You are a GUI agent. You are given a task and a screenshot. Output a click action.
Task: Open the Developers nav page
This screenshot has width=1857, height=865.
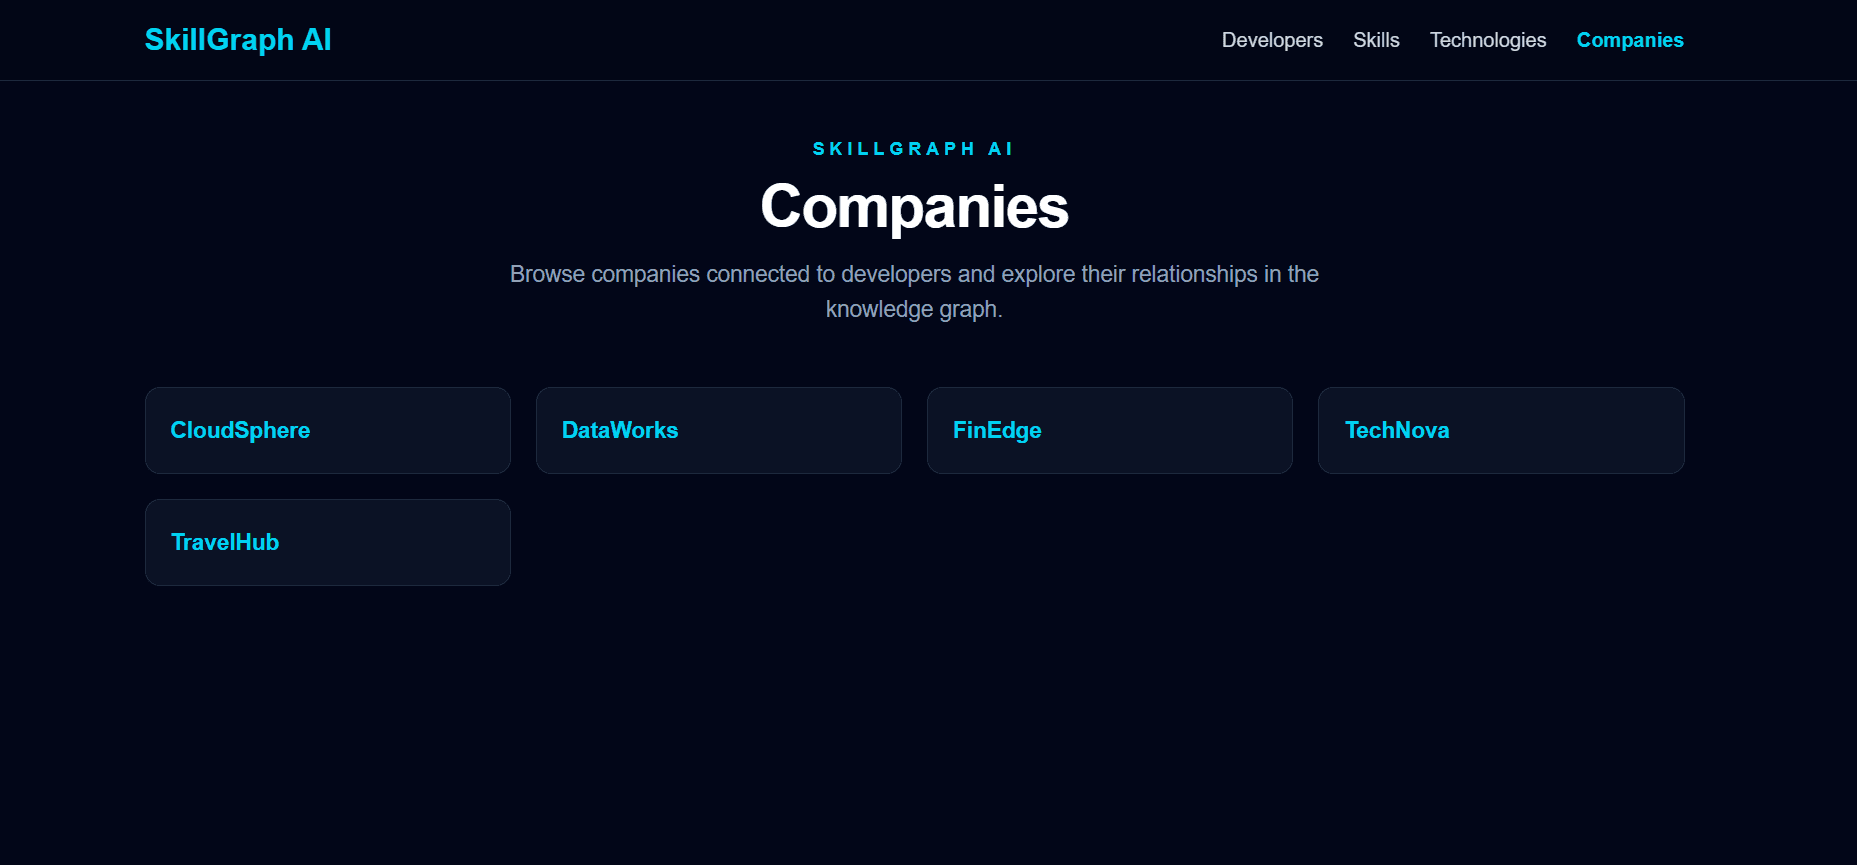point(1272,40)
